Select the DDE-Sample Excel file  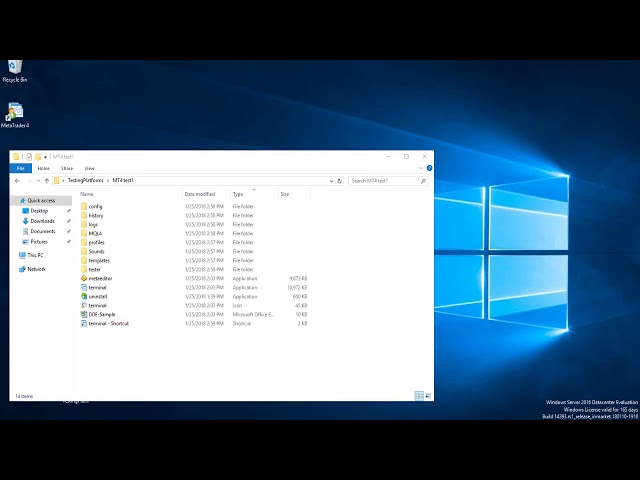tap(101, 314)
